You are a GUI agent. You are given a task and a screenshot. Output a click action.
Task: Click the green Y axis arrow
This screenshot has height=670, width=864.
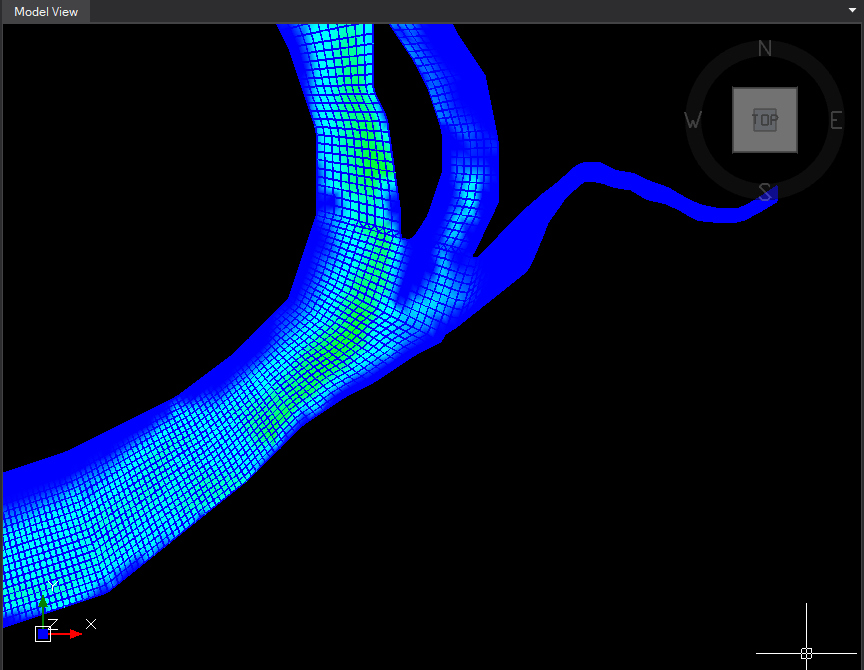coord(43,610)
